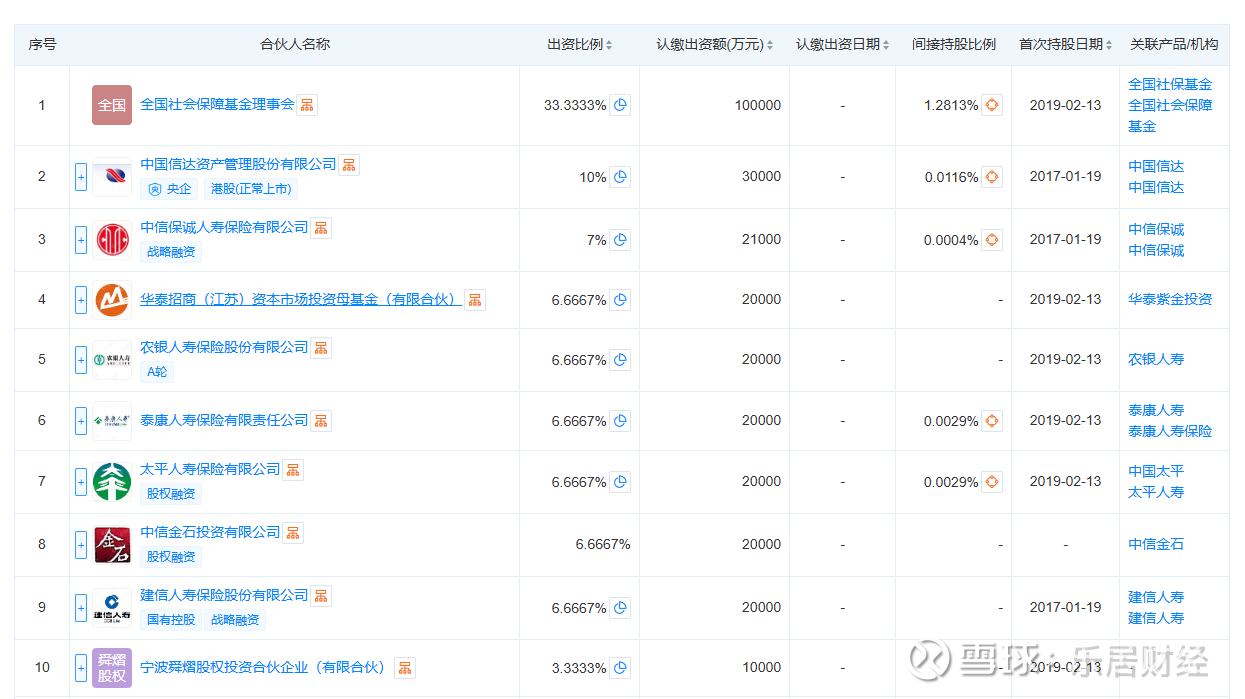
Task: Open 农银人寿保险股份有限公司 partner link
Action: [224, 347]
